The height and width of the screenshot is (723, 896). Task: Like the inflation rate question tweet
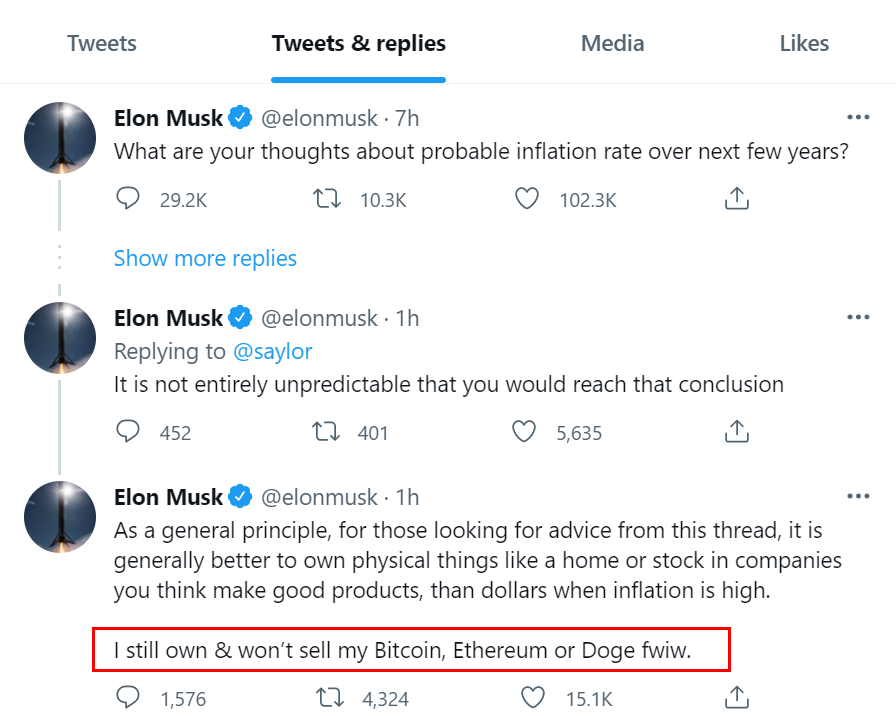point(527,200)
